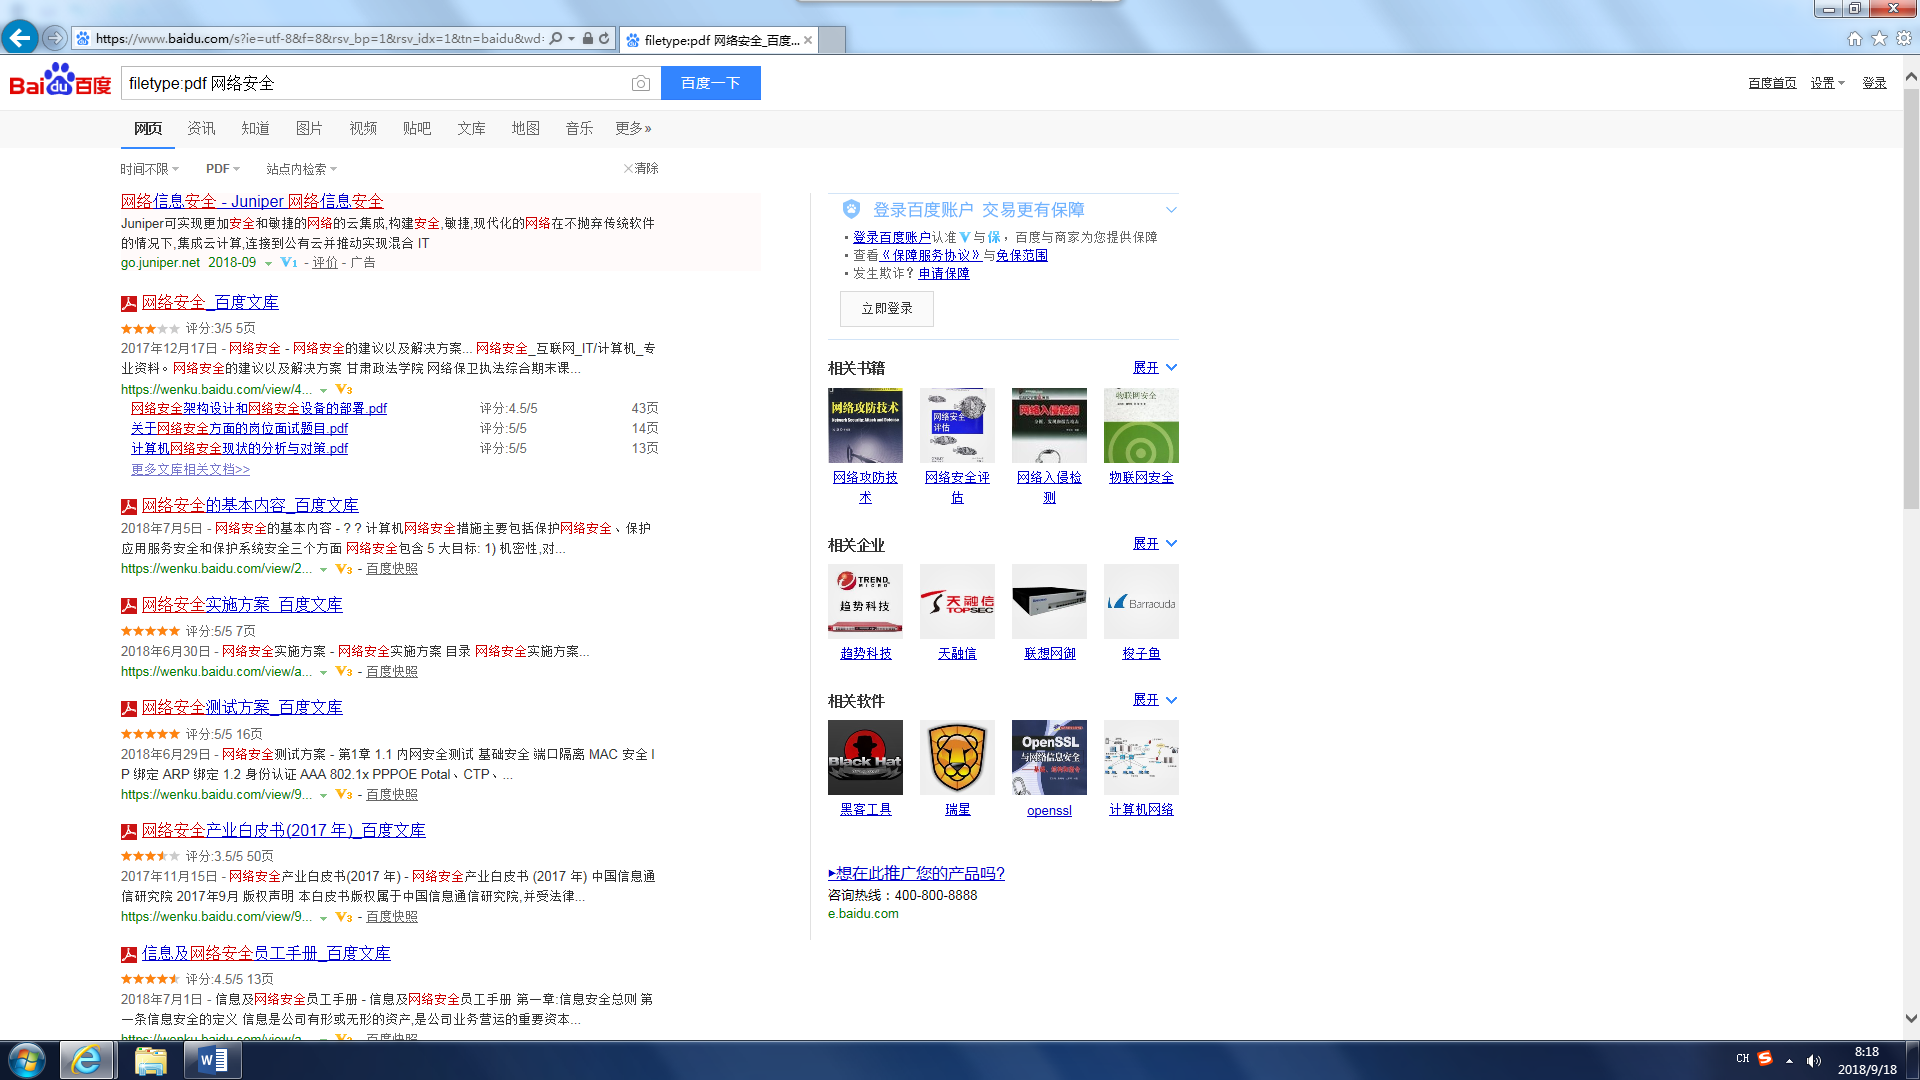Click the 百度一下 search button

pos(710,83)
